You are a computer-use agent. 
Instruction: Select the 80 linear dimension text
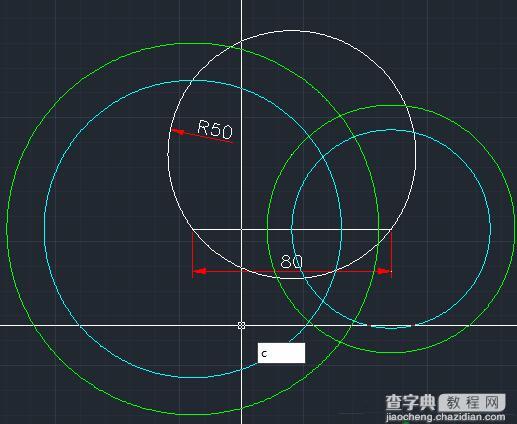tap(292, 262)
